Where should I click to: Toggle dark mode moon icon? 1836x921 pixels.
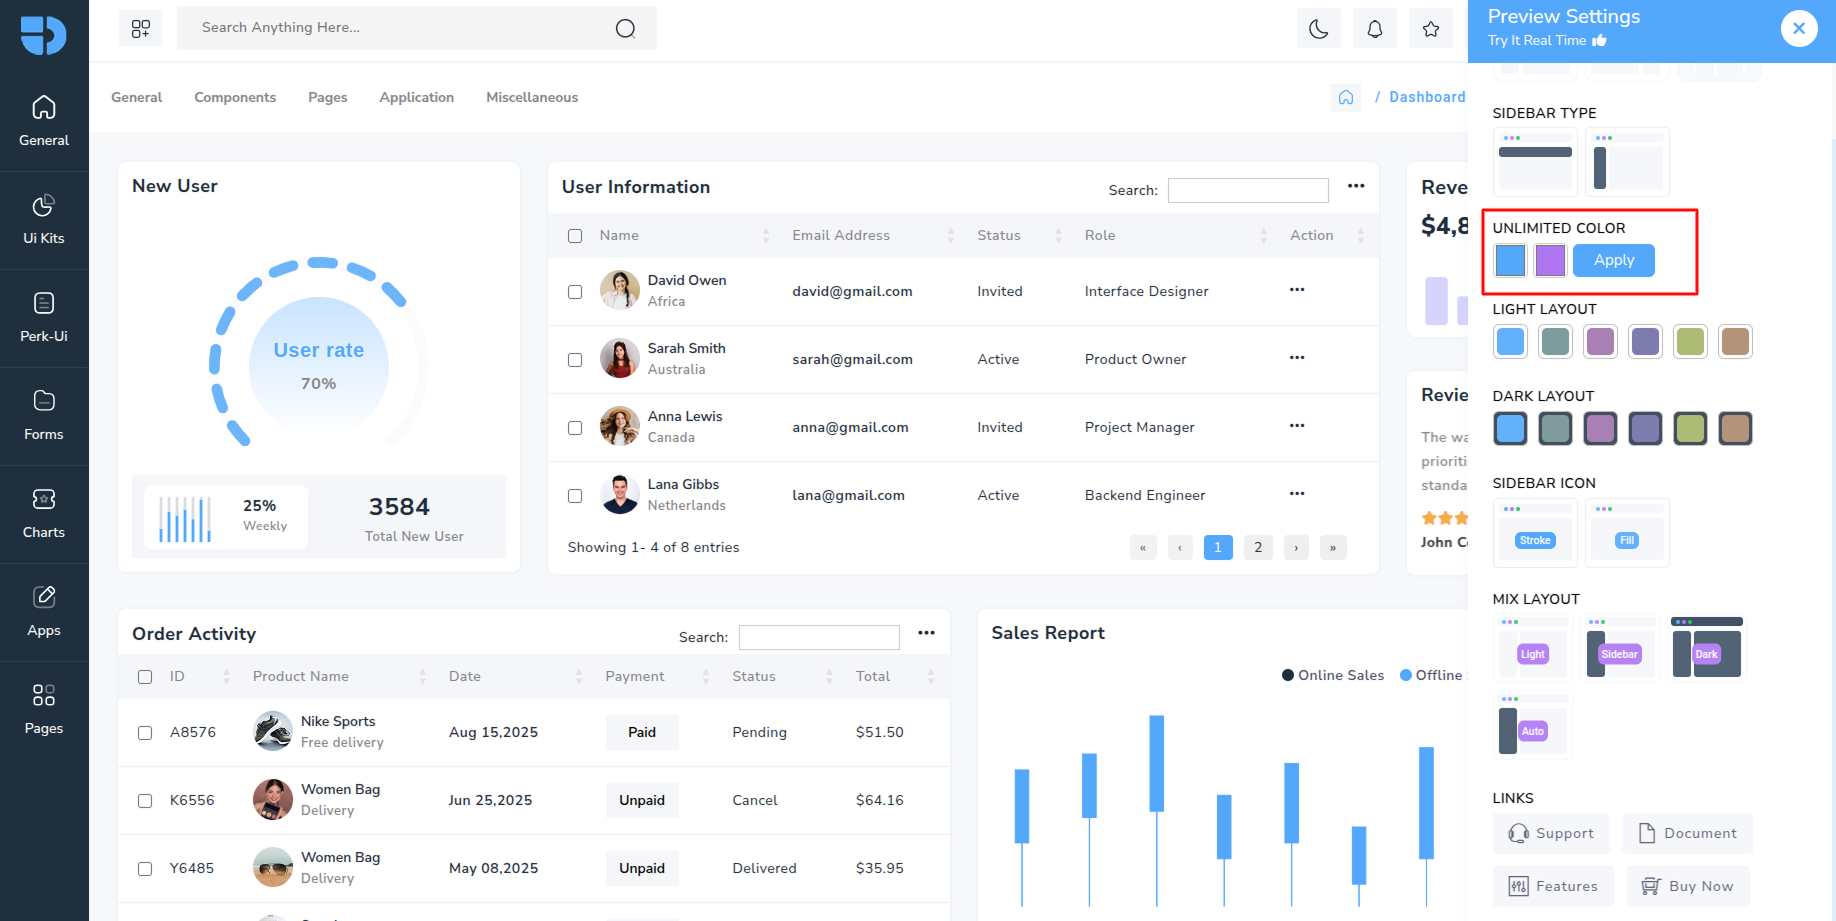(1318, 29)
